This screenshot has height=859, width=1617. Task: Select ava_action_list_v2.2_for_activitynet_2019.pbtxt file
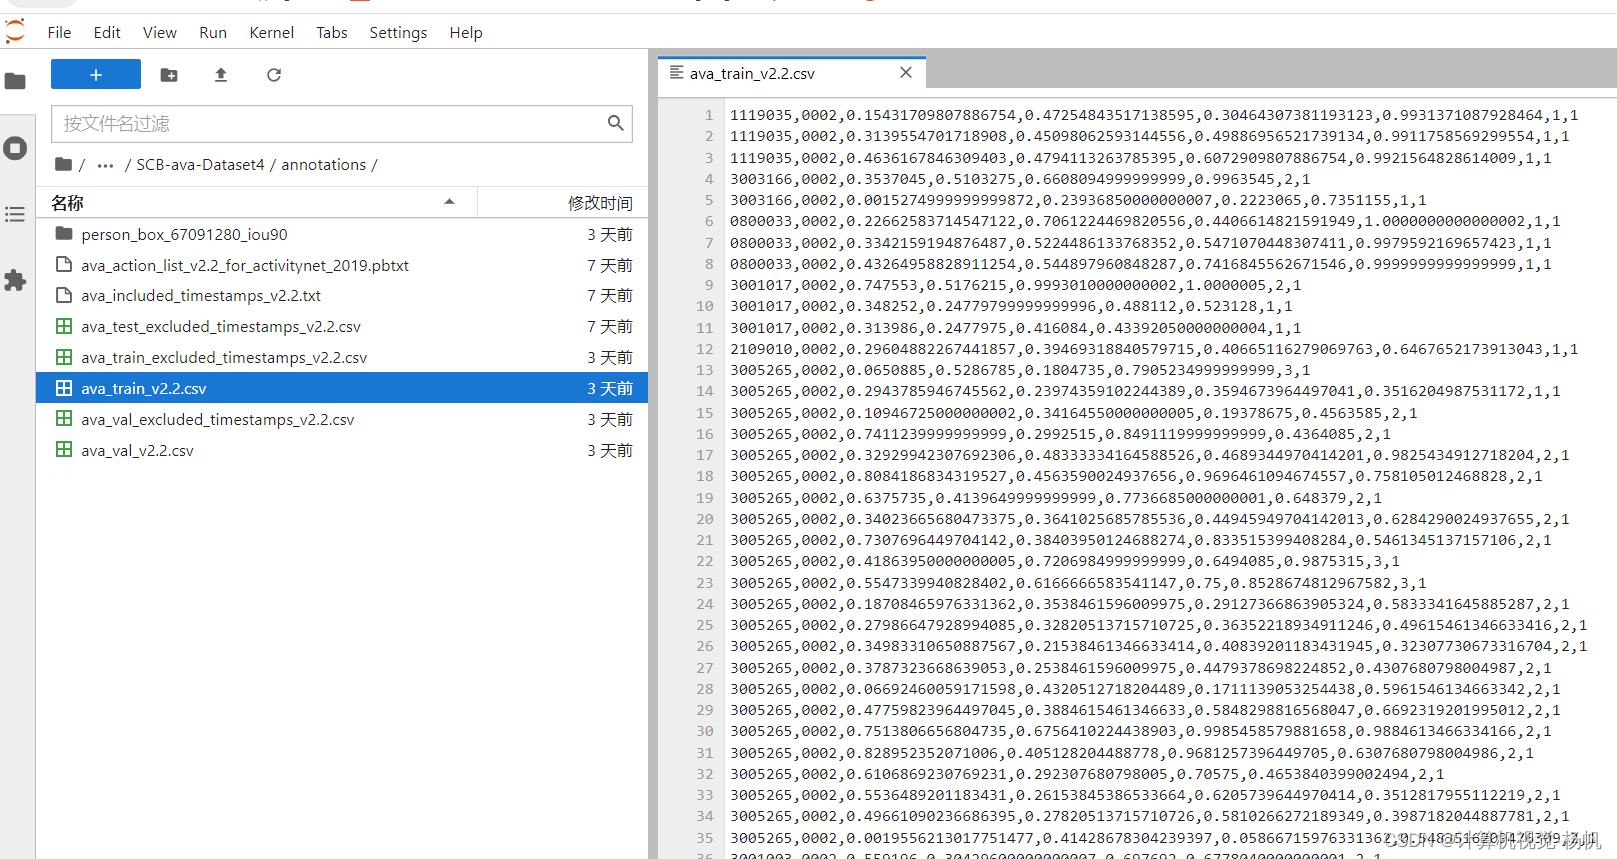coord(342,265)
